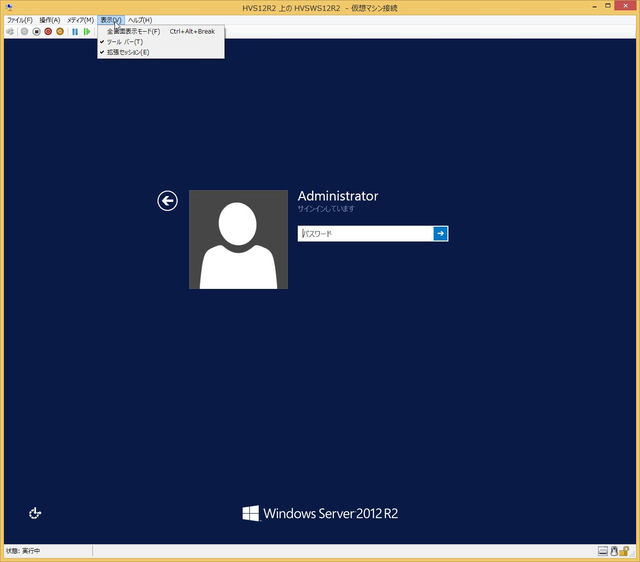This screenshot has height=562, width=640.
Task: Open the ヘルプ(H) menu
Action: [x=140, y=20]
